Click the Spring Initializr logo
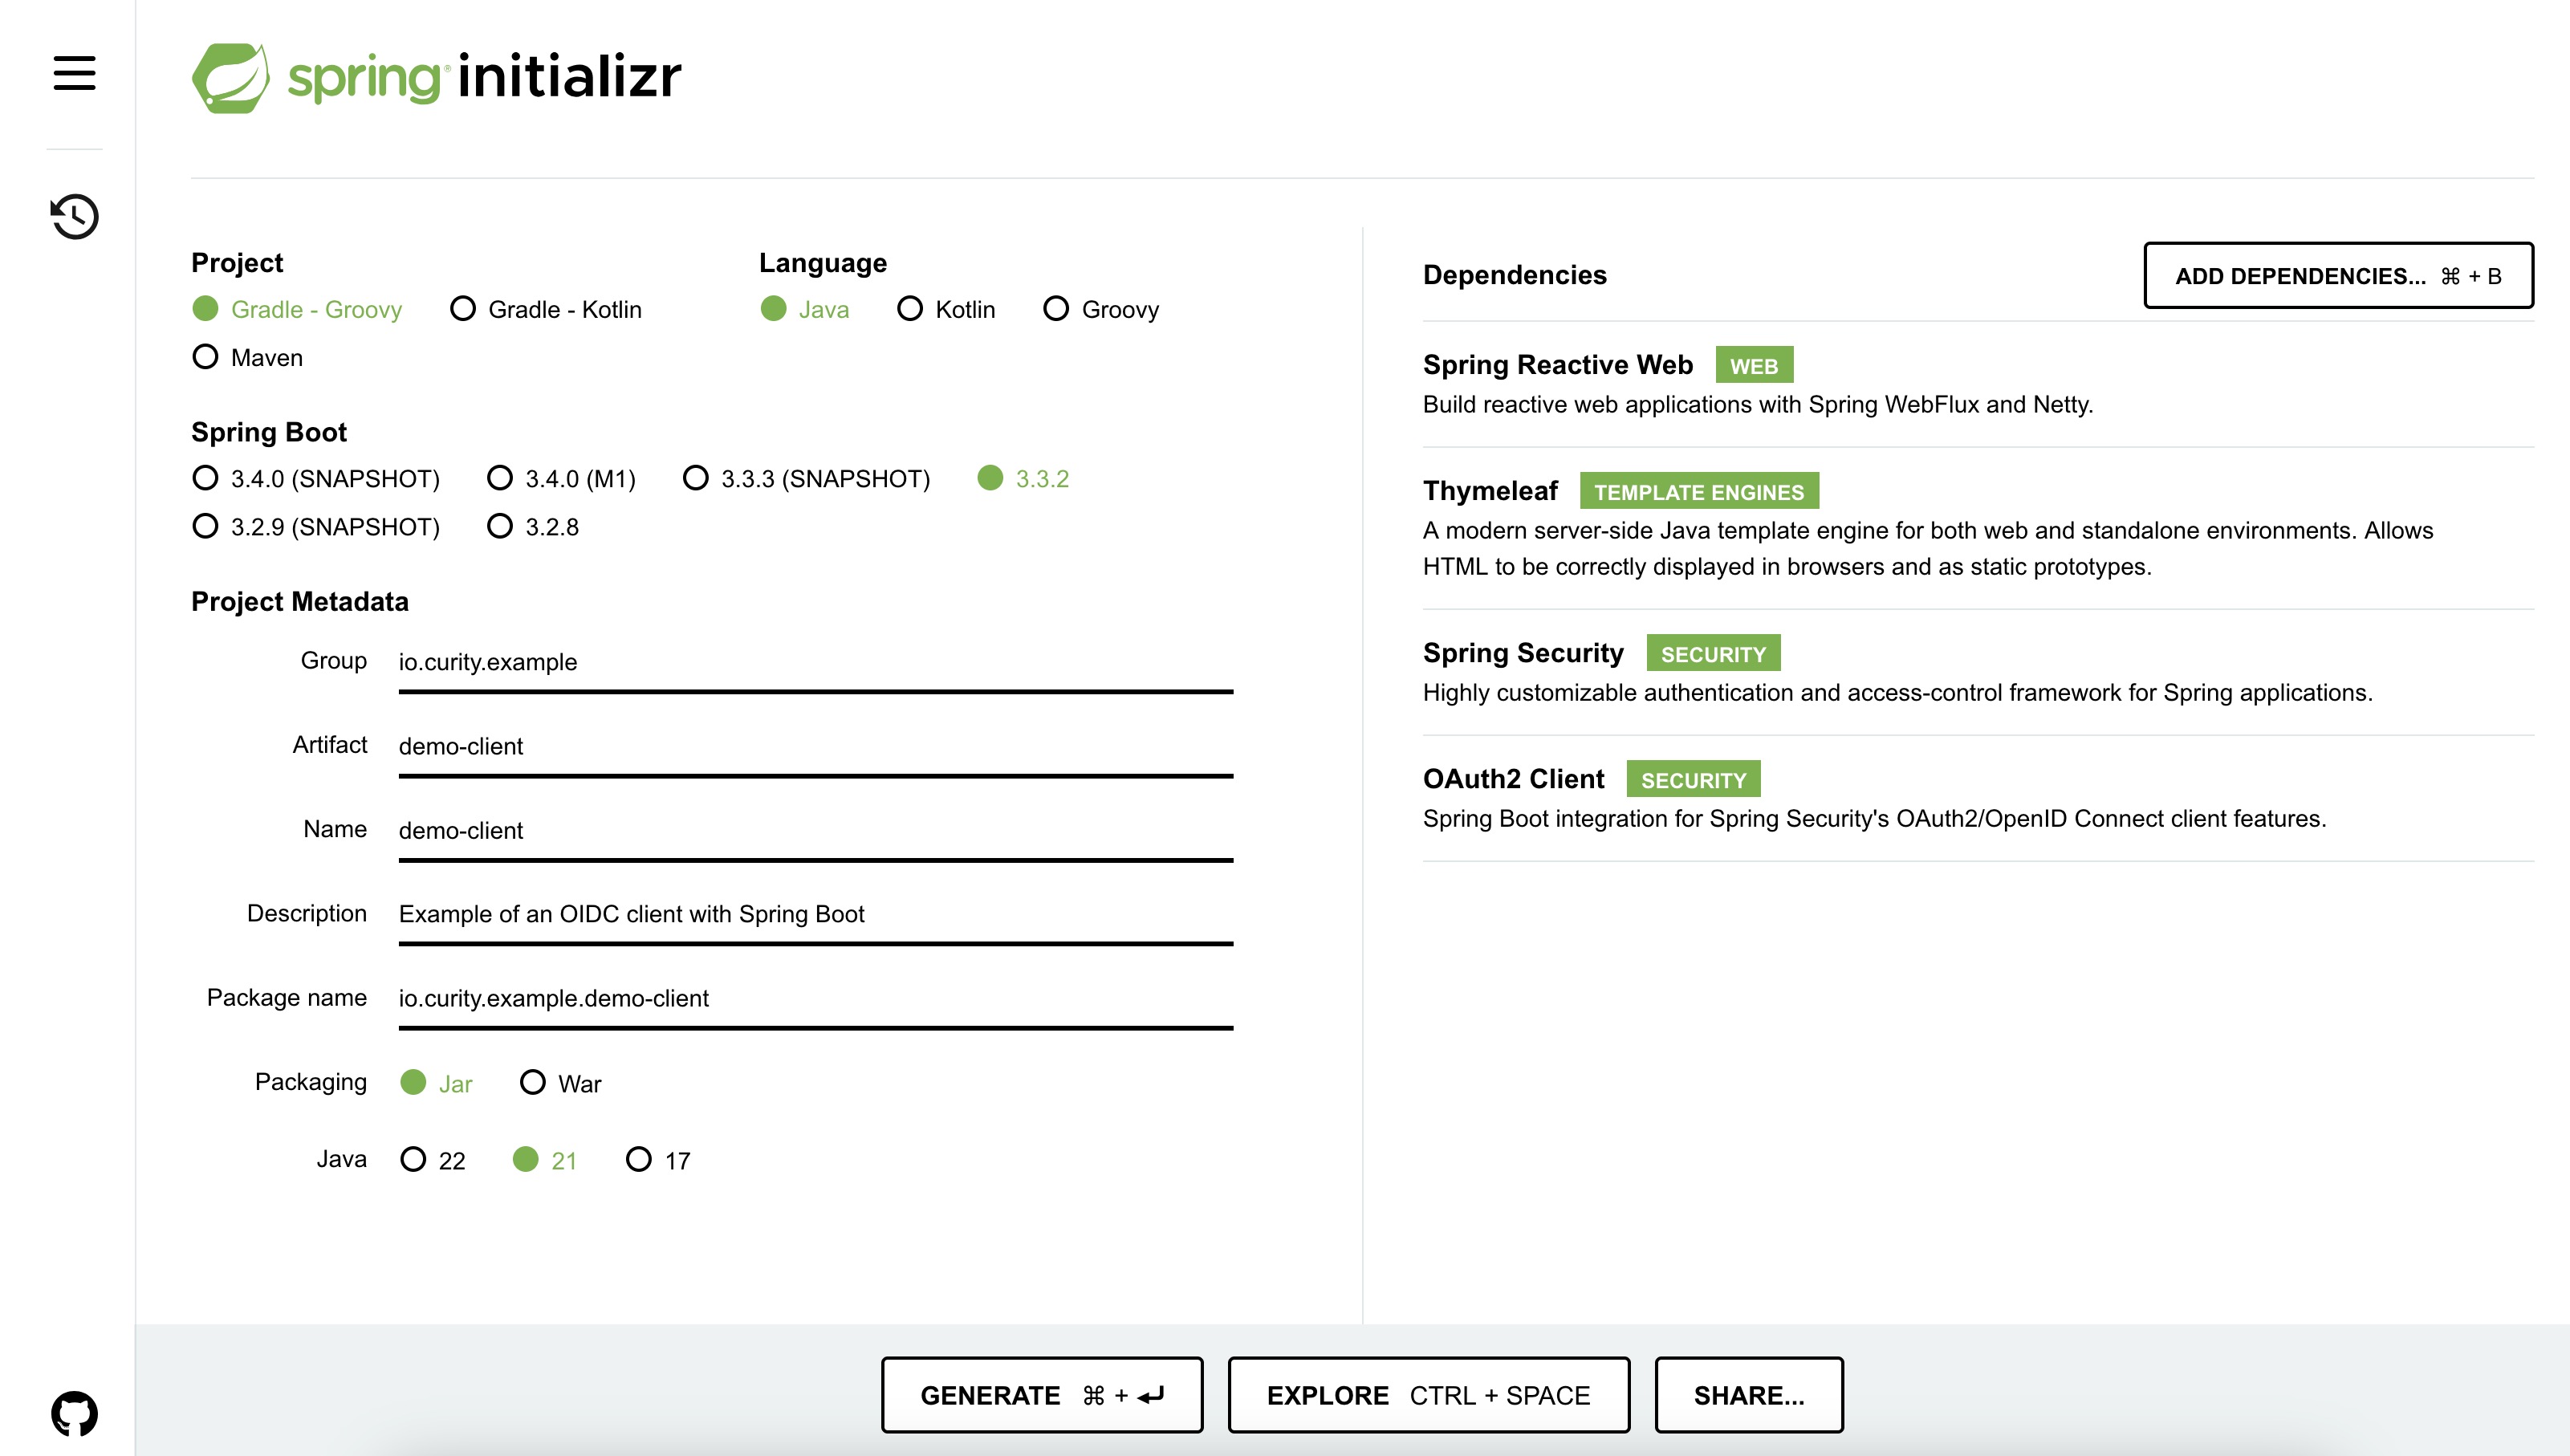This screenshot has height=1456, width=2570. [x=436, y=77]
